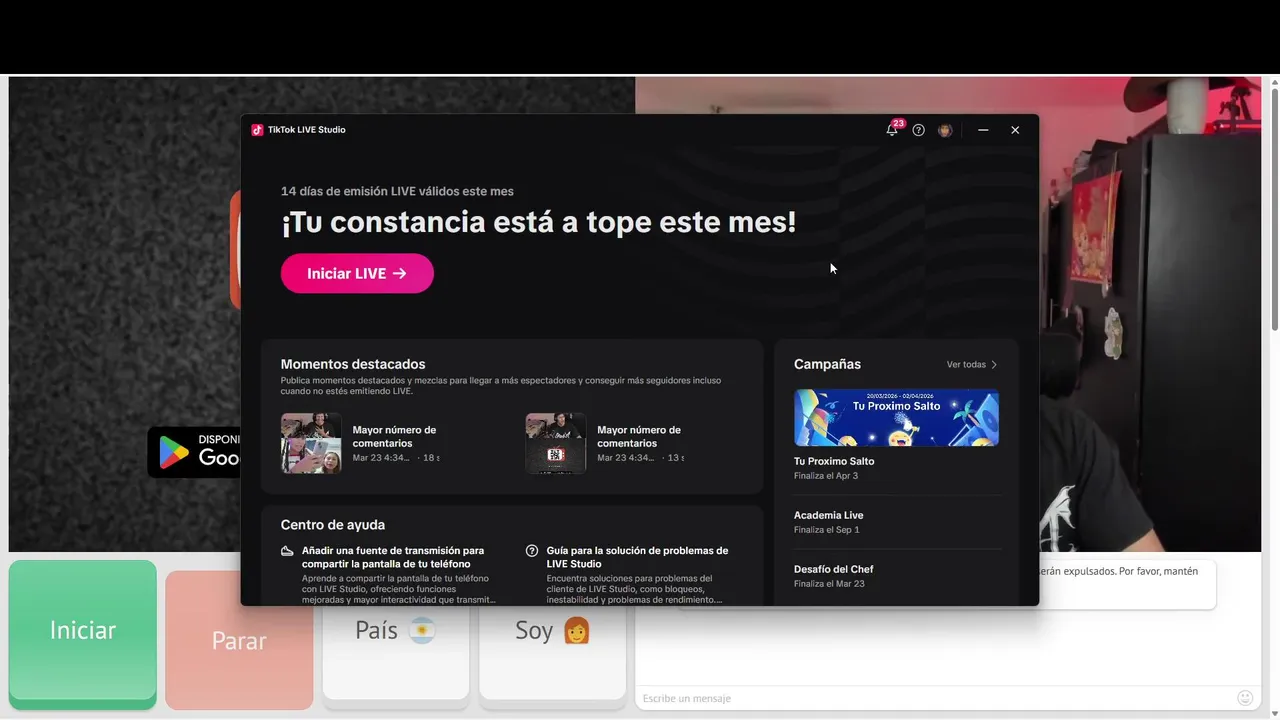Click red Parar button in background page
The height and width of the screenshot is (720, 1280).
[x=239, y=641]
